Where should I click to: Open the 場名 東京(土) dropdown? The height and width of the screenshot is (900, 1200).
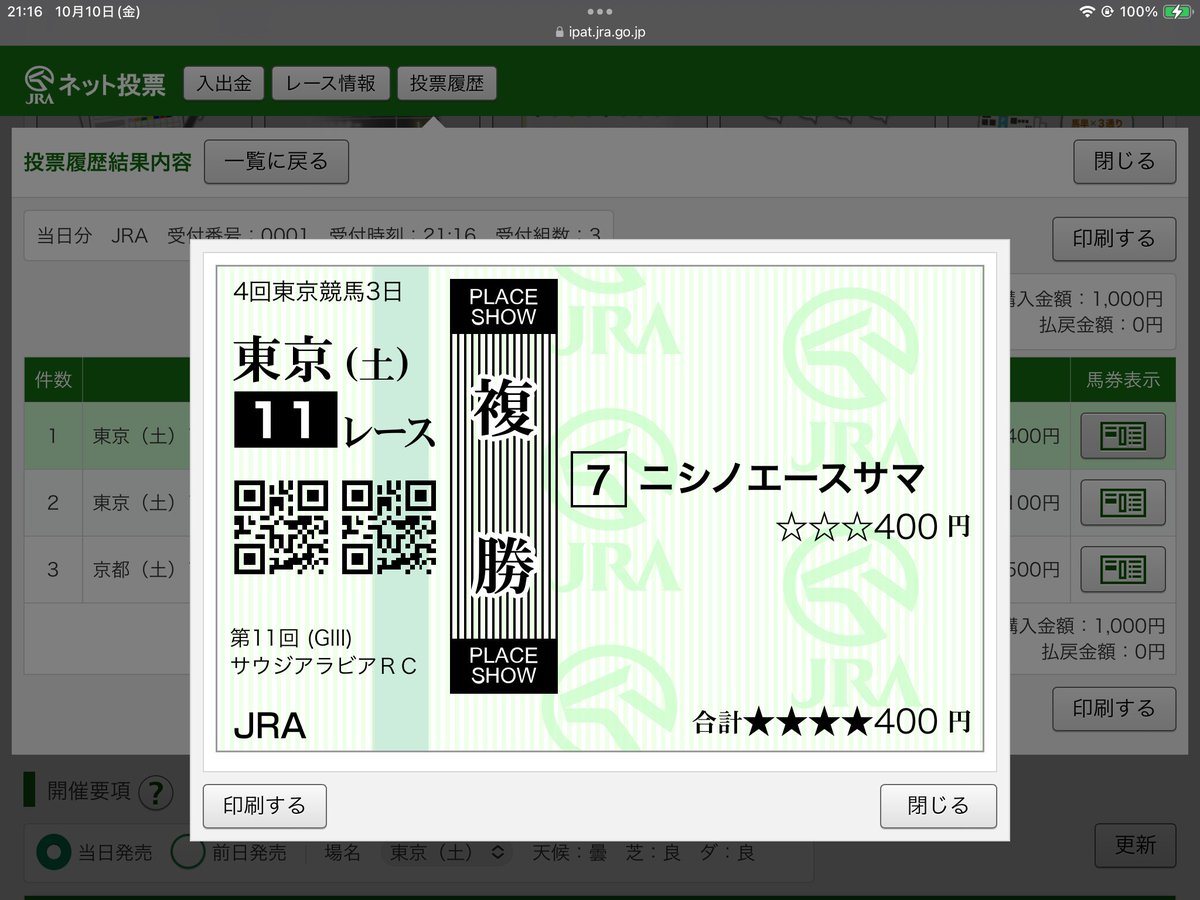pyautogui.click(x=446, y=853)
